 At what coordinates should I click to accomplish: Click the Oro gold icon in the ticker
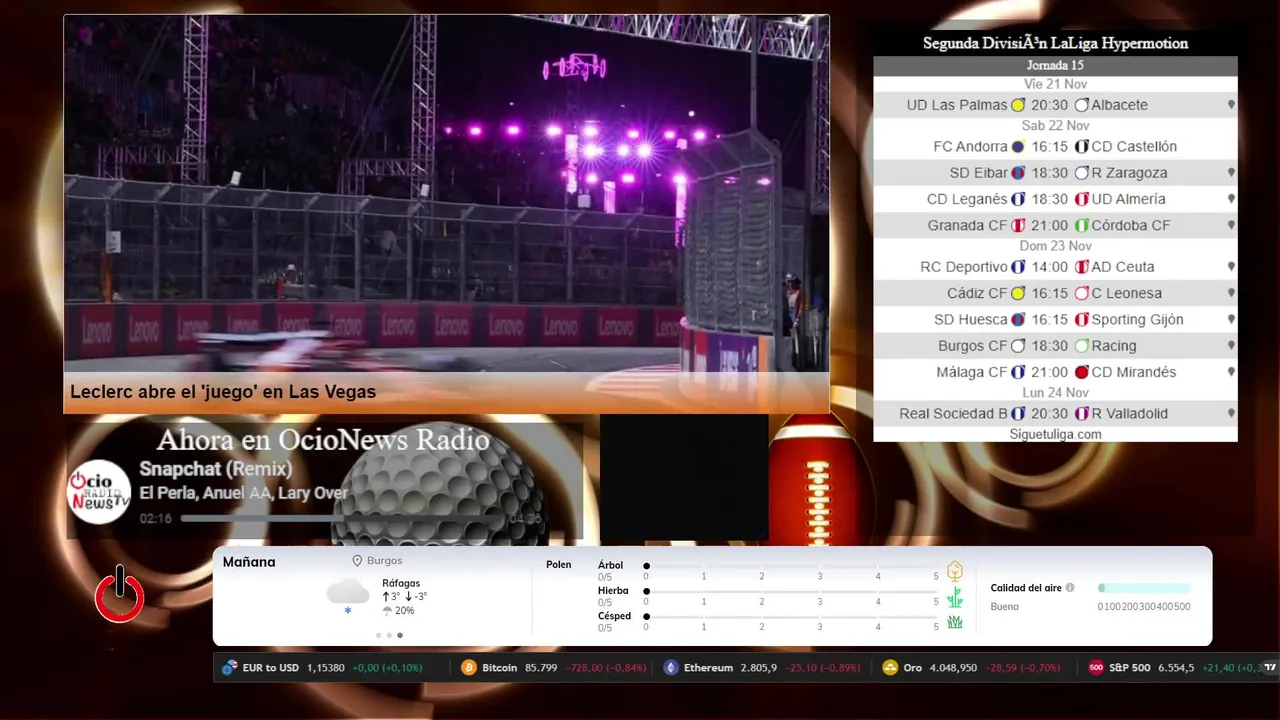tap(890, 668)
